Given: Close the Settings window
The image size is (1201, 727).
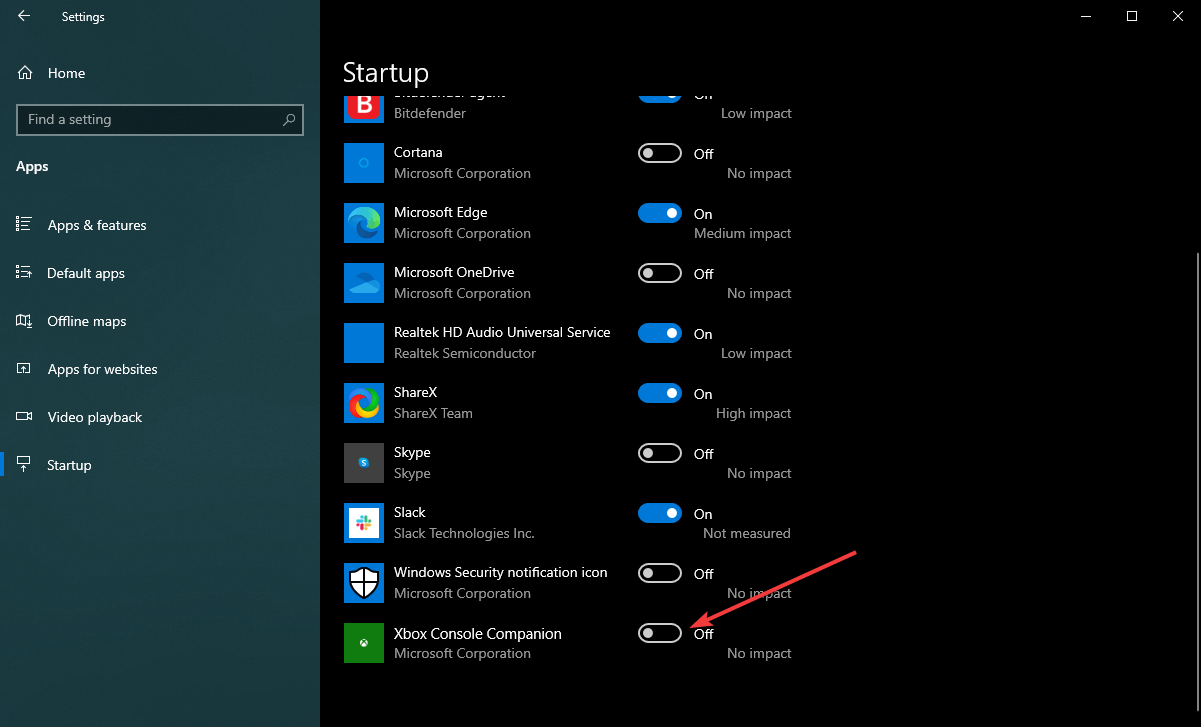Looking at the screenshot, I should (x=1178, y=16).
